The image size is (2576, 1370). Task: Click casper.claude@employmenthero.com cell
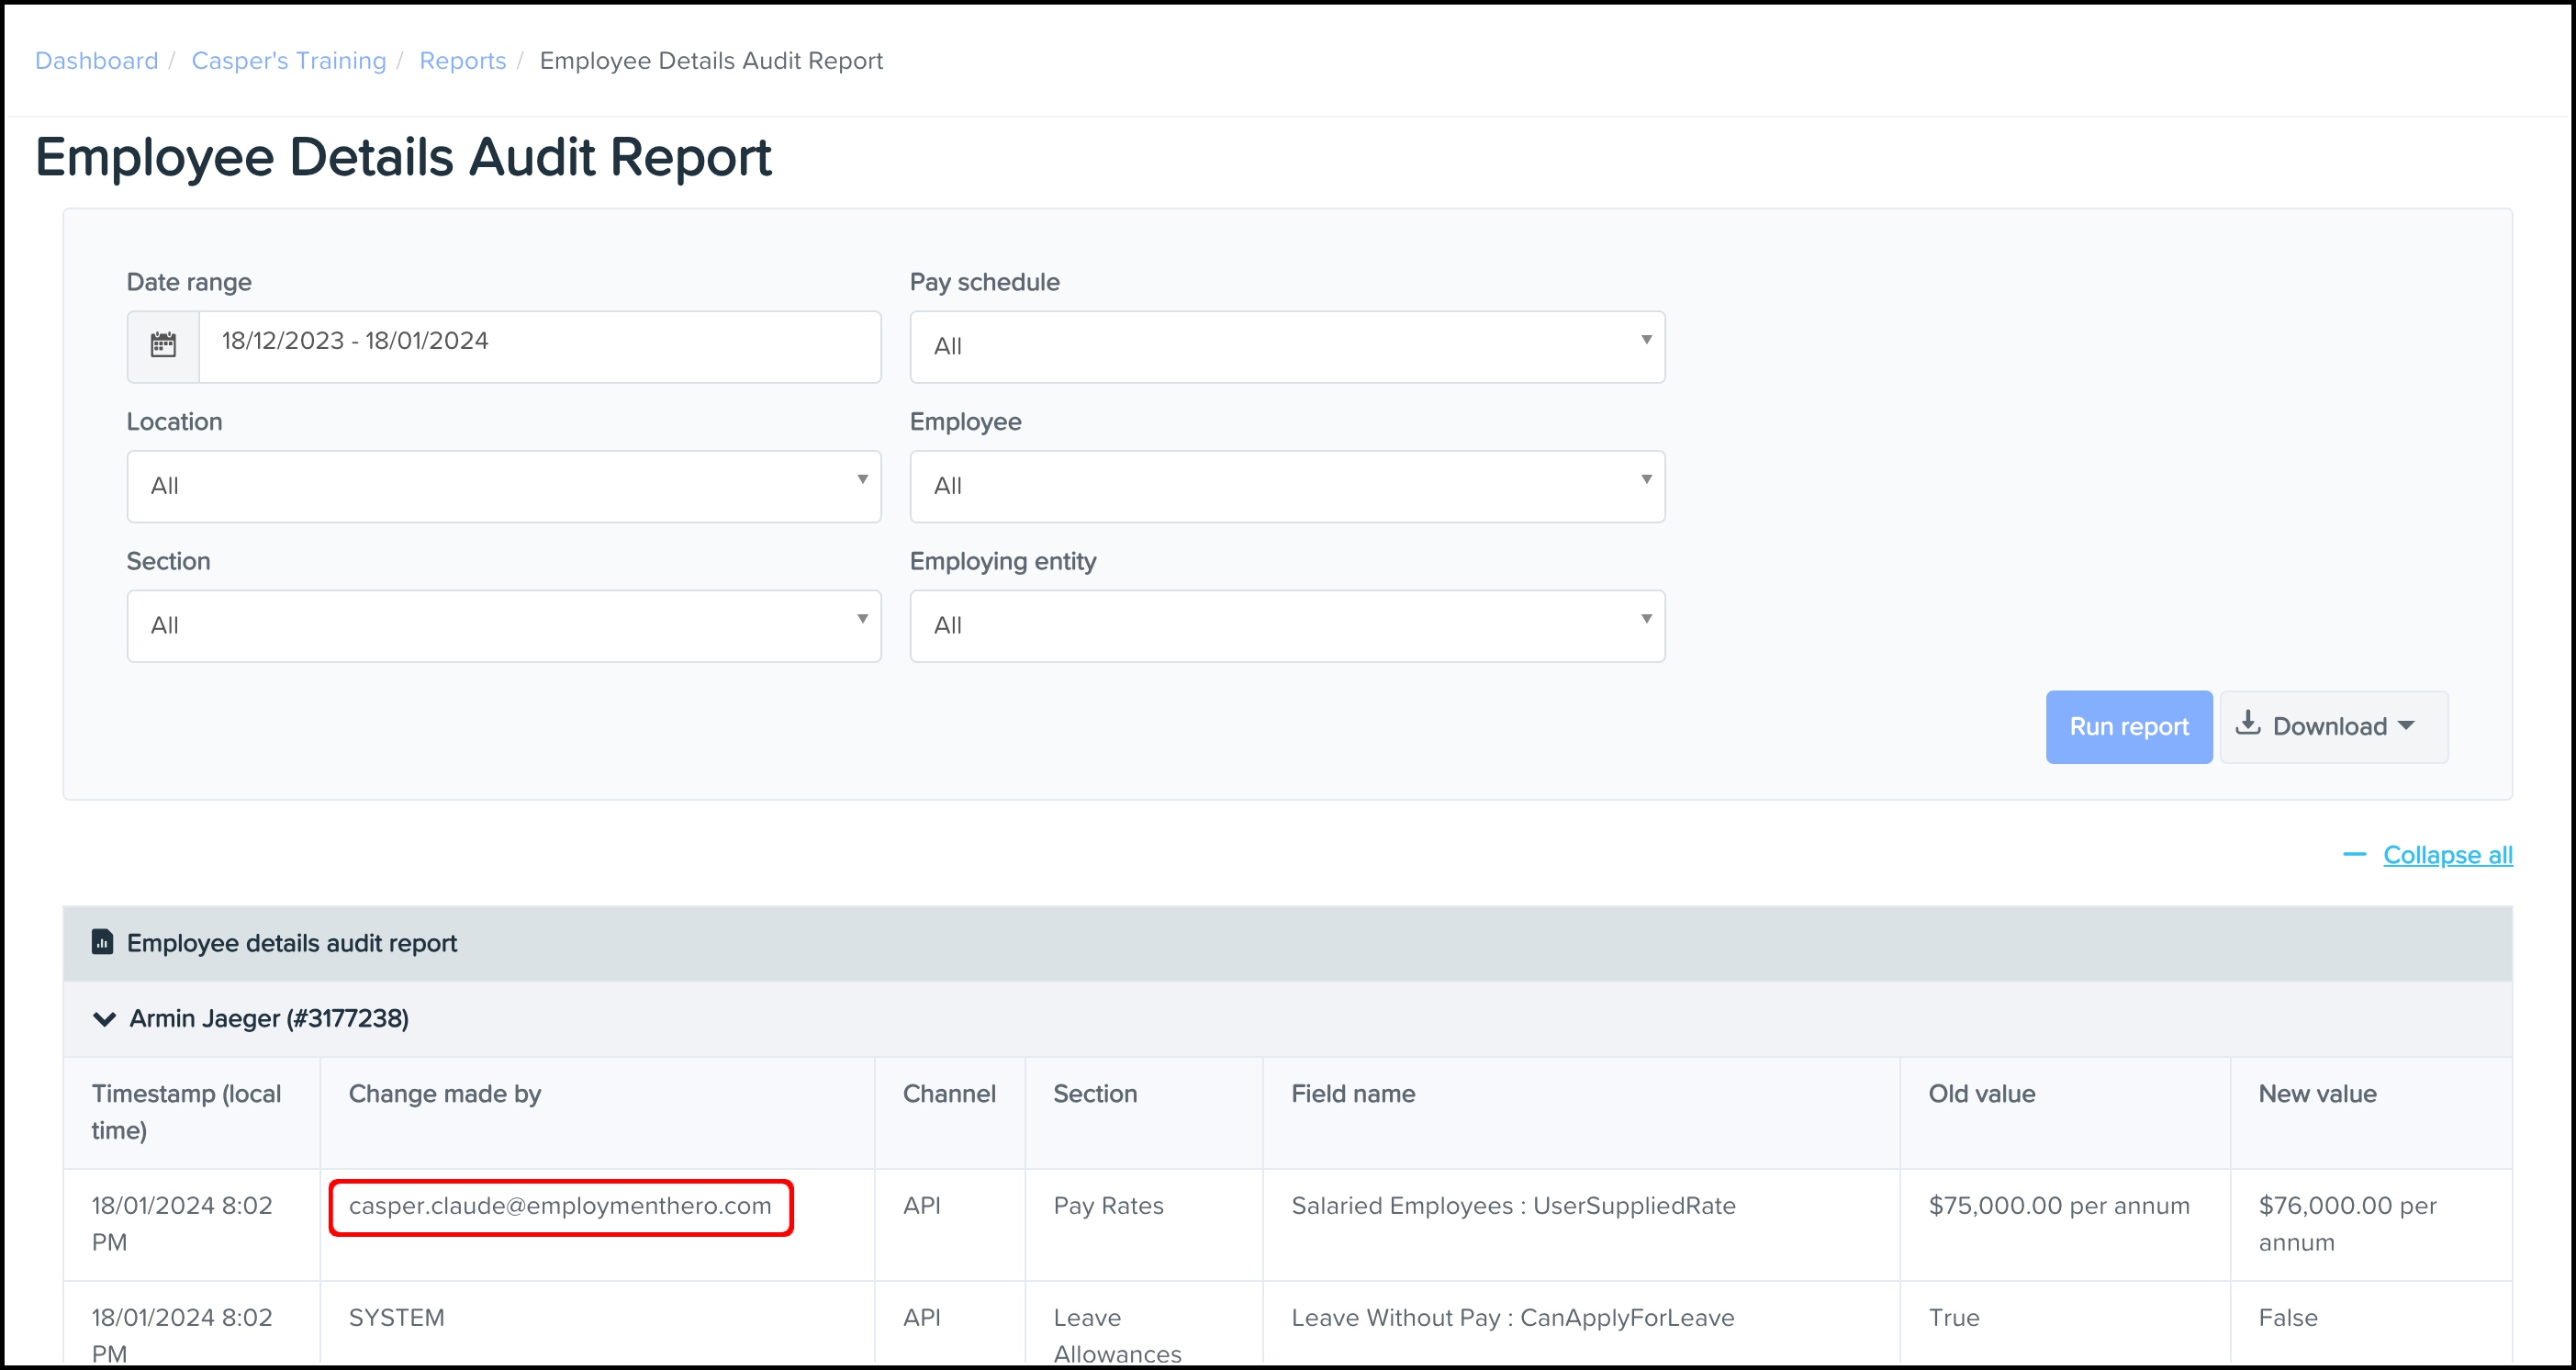pyautogui.click(x=560, y=1206)
